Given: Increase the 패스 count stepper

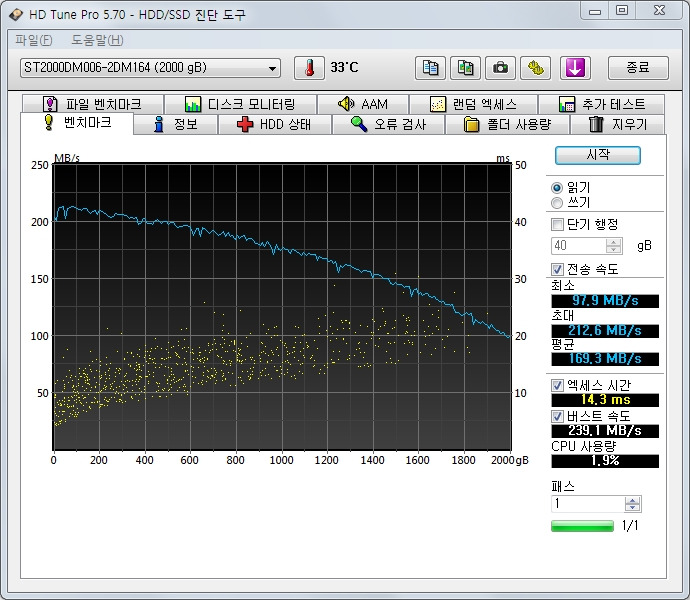Looking at the screenshot, I should tap(632, 500).
